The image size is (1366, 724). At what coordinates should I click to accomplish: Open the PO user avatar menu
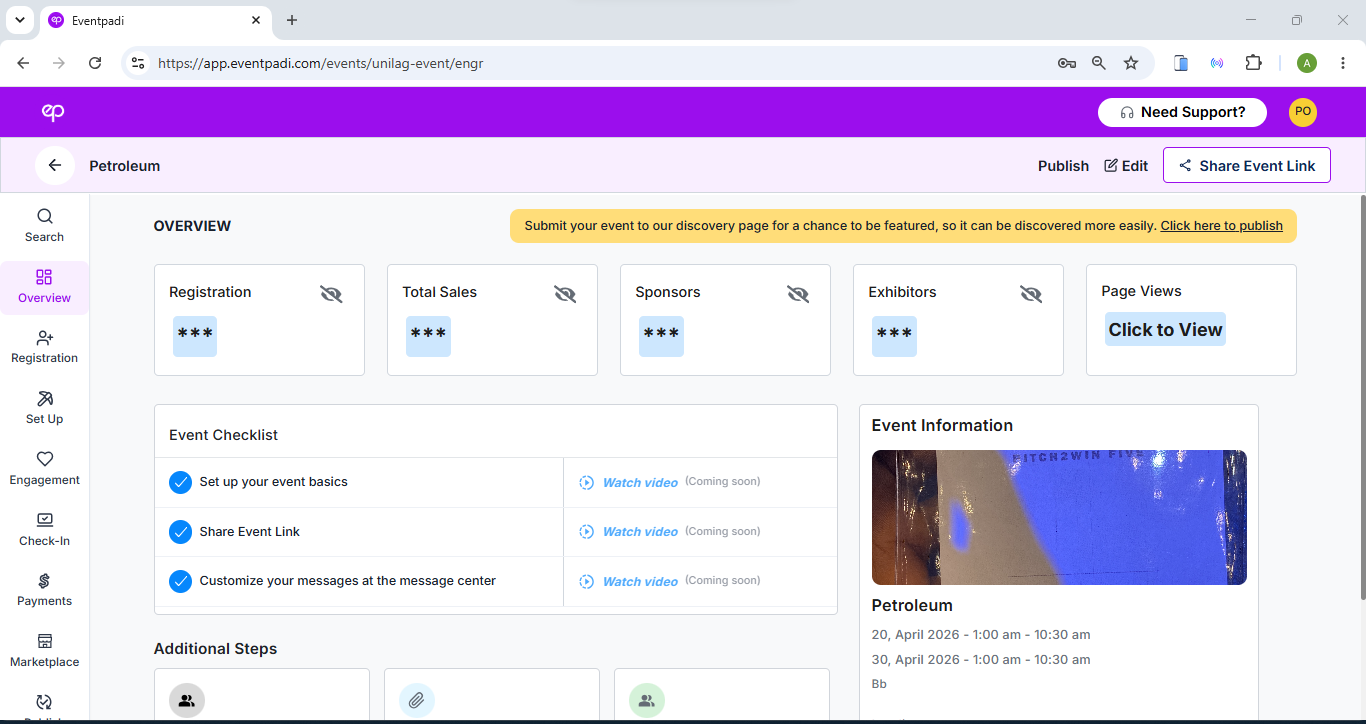coord(1302,112)
